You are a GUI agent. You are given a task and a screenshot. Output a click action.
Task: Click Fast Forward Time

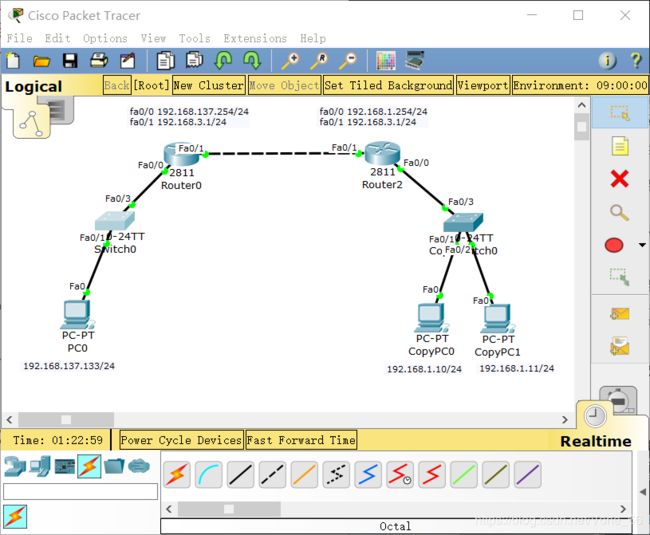tap(301, 440)
